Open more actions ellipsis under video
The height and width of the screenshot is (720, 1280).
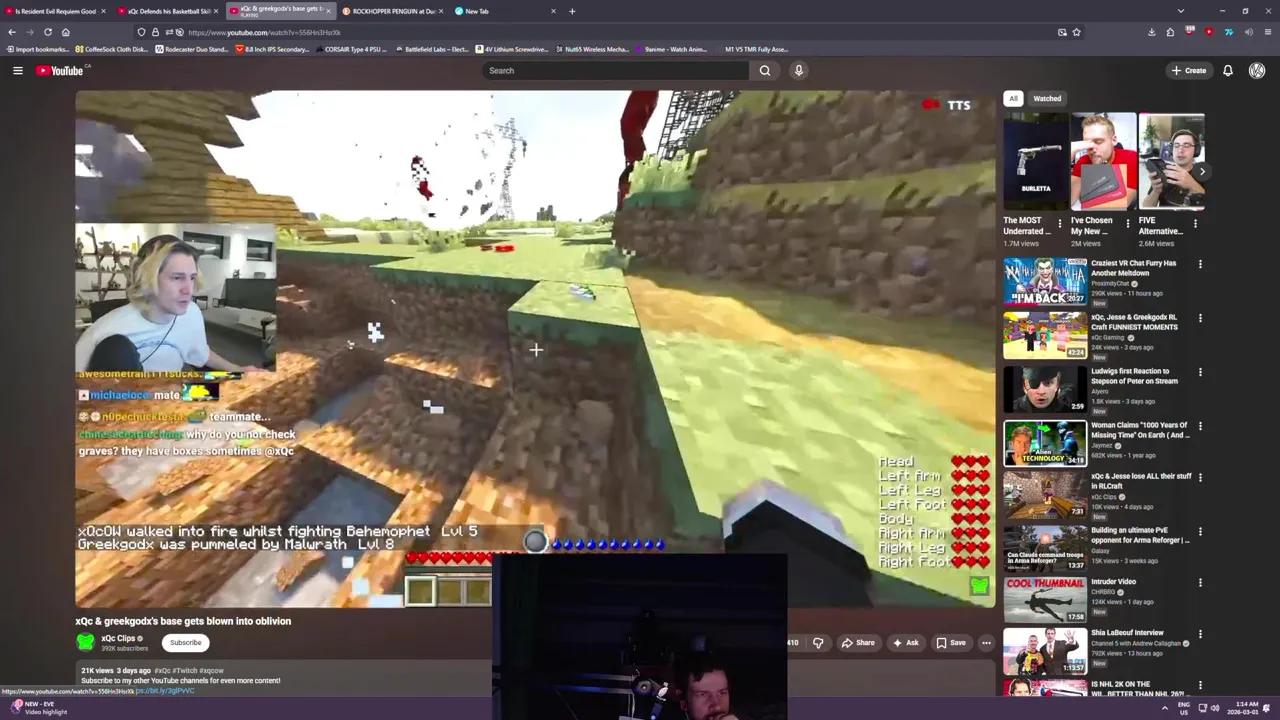[986, 643]
